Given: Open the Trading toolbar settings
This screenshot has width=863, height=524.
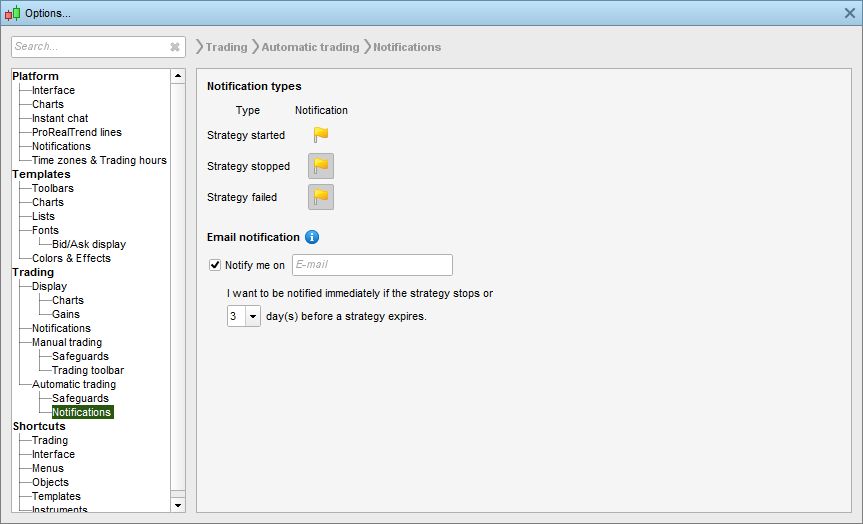Looking at the screenshot, I should [88, 370].
